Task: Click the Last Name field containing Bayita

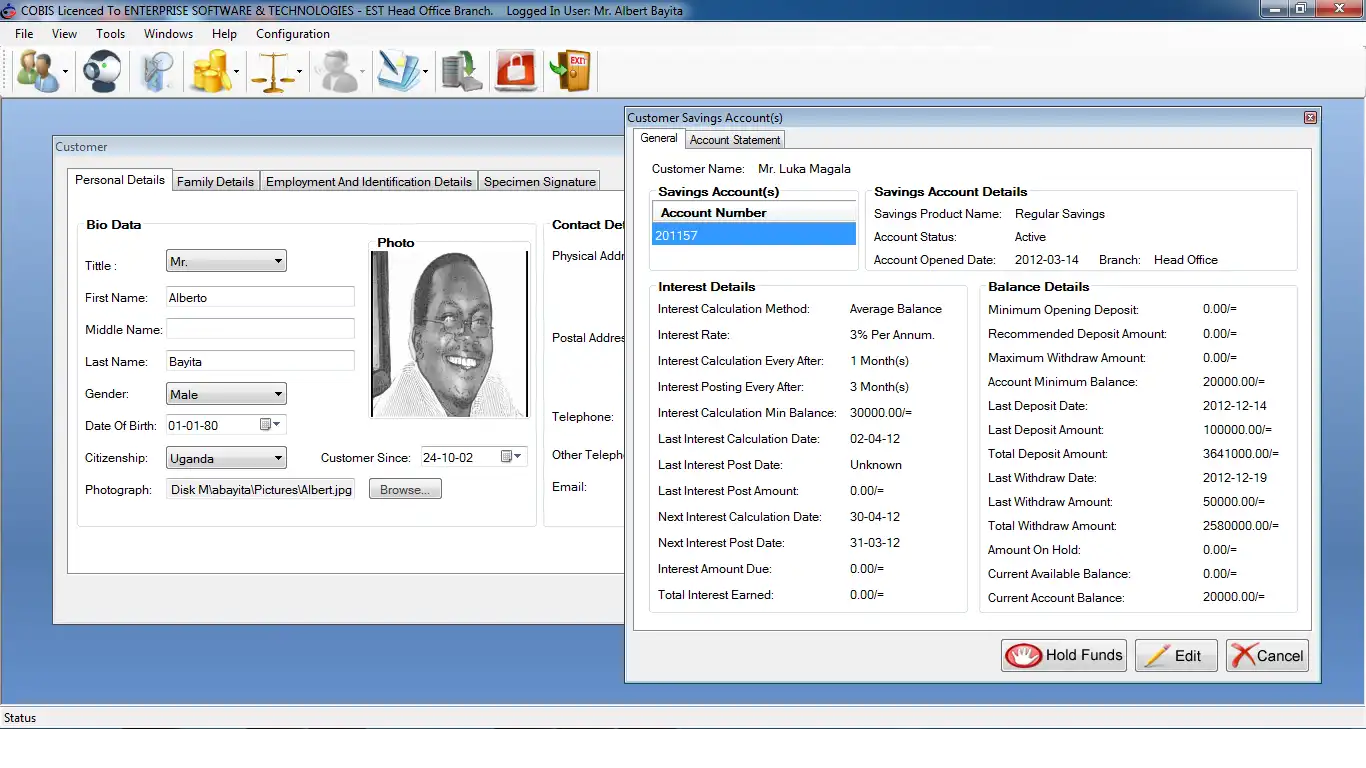Action: [260, 361]
